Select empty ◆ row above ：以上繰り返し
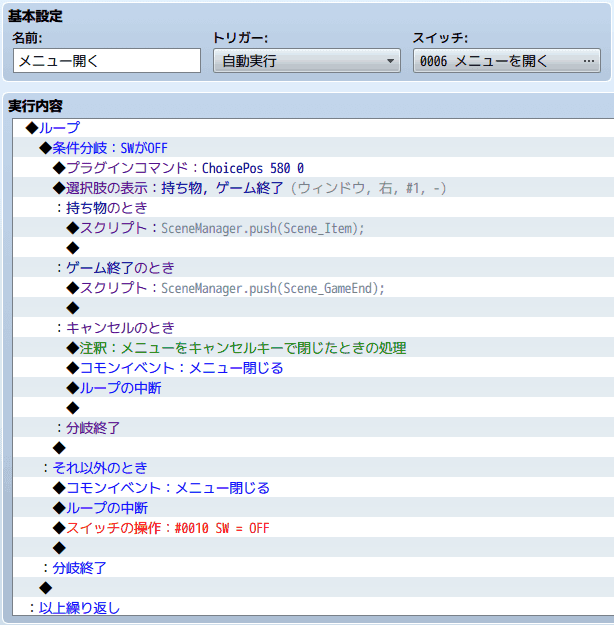 pyautogui.click(x=313, y=588)
